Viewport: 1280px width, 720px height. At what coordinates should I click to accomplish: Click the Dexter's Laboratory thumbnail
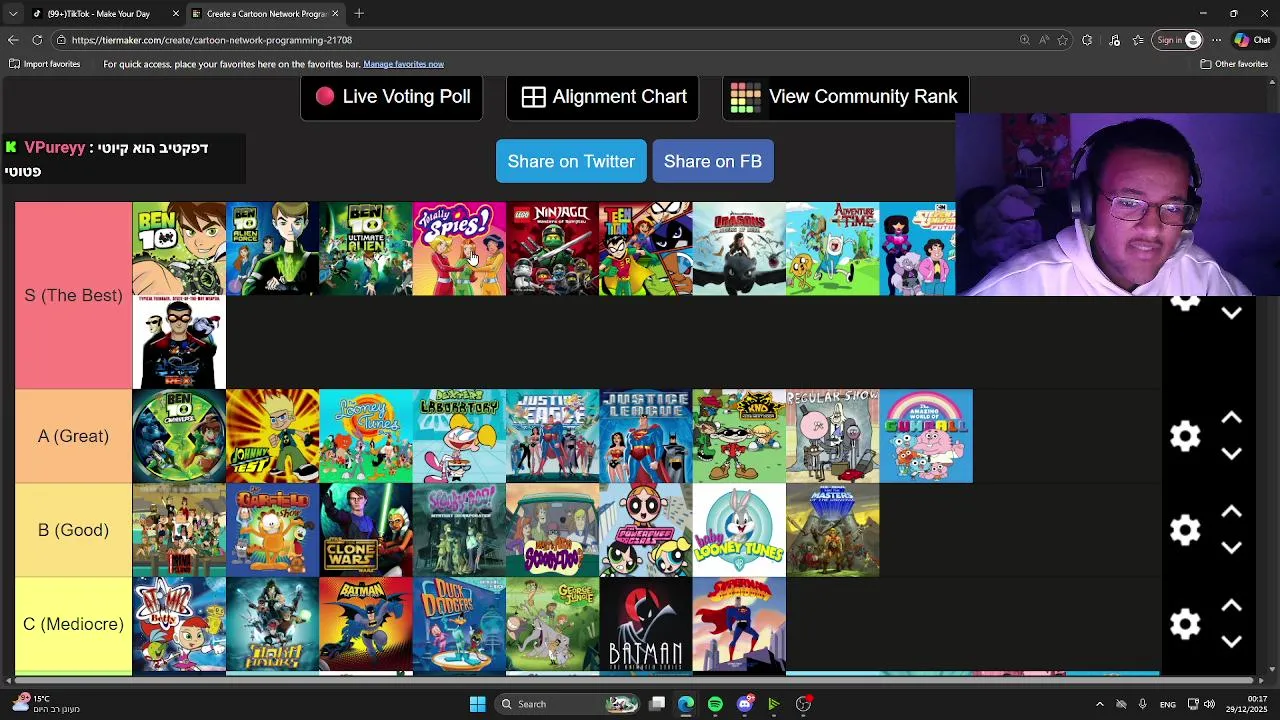(459, 436)
